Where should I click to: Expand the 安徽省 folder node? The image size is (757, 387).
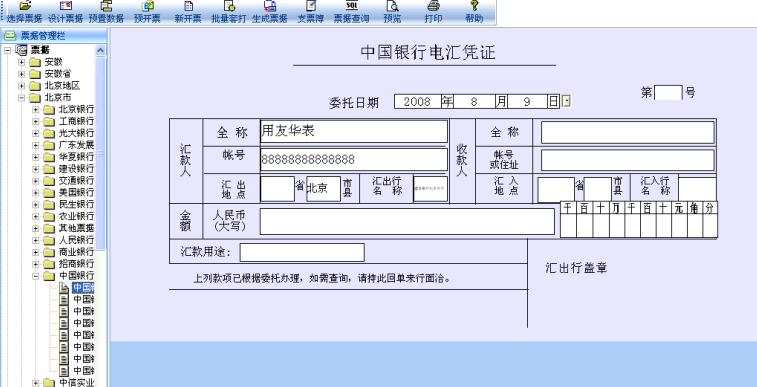pos(21,74)
